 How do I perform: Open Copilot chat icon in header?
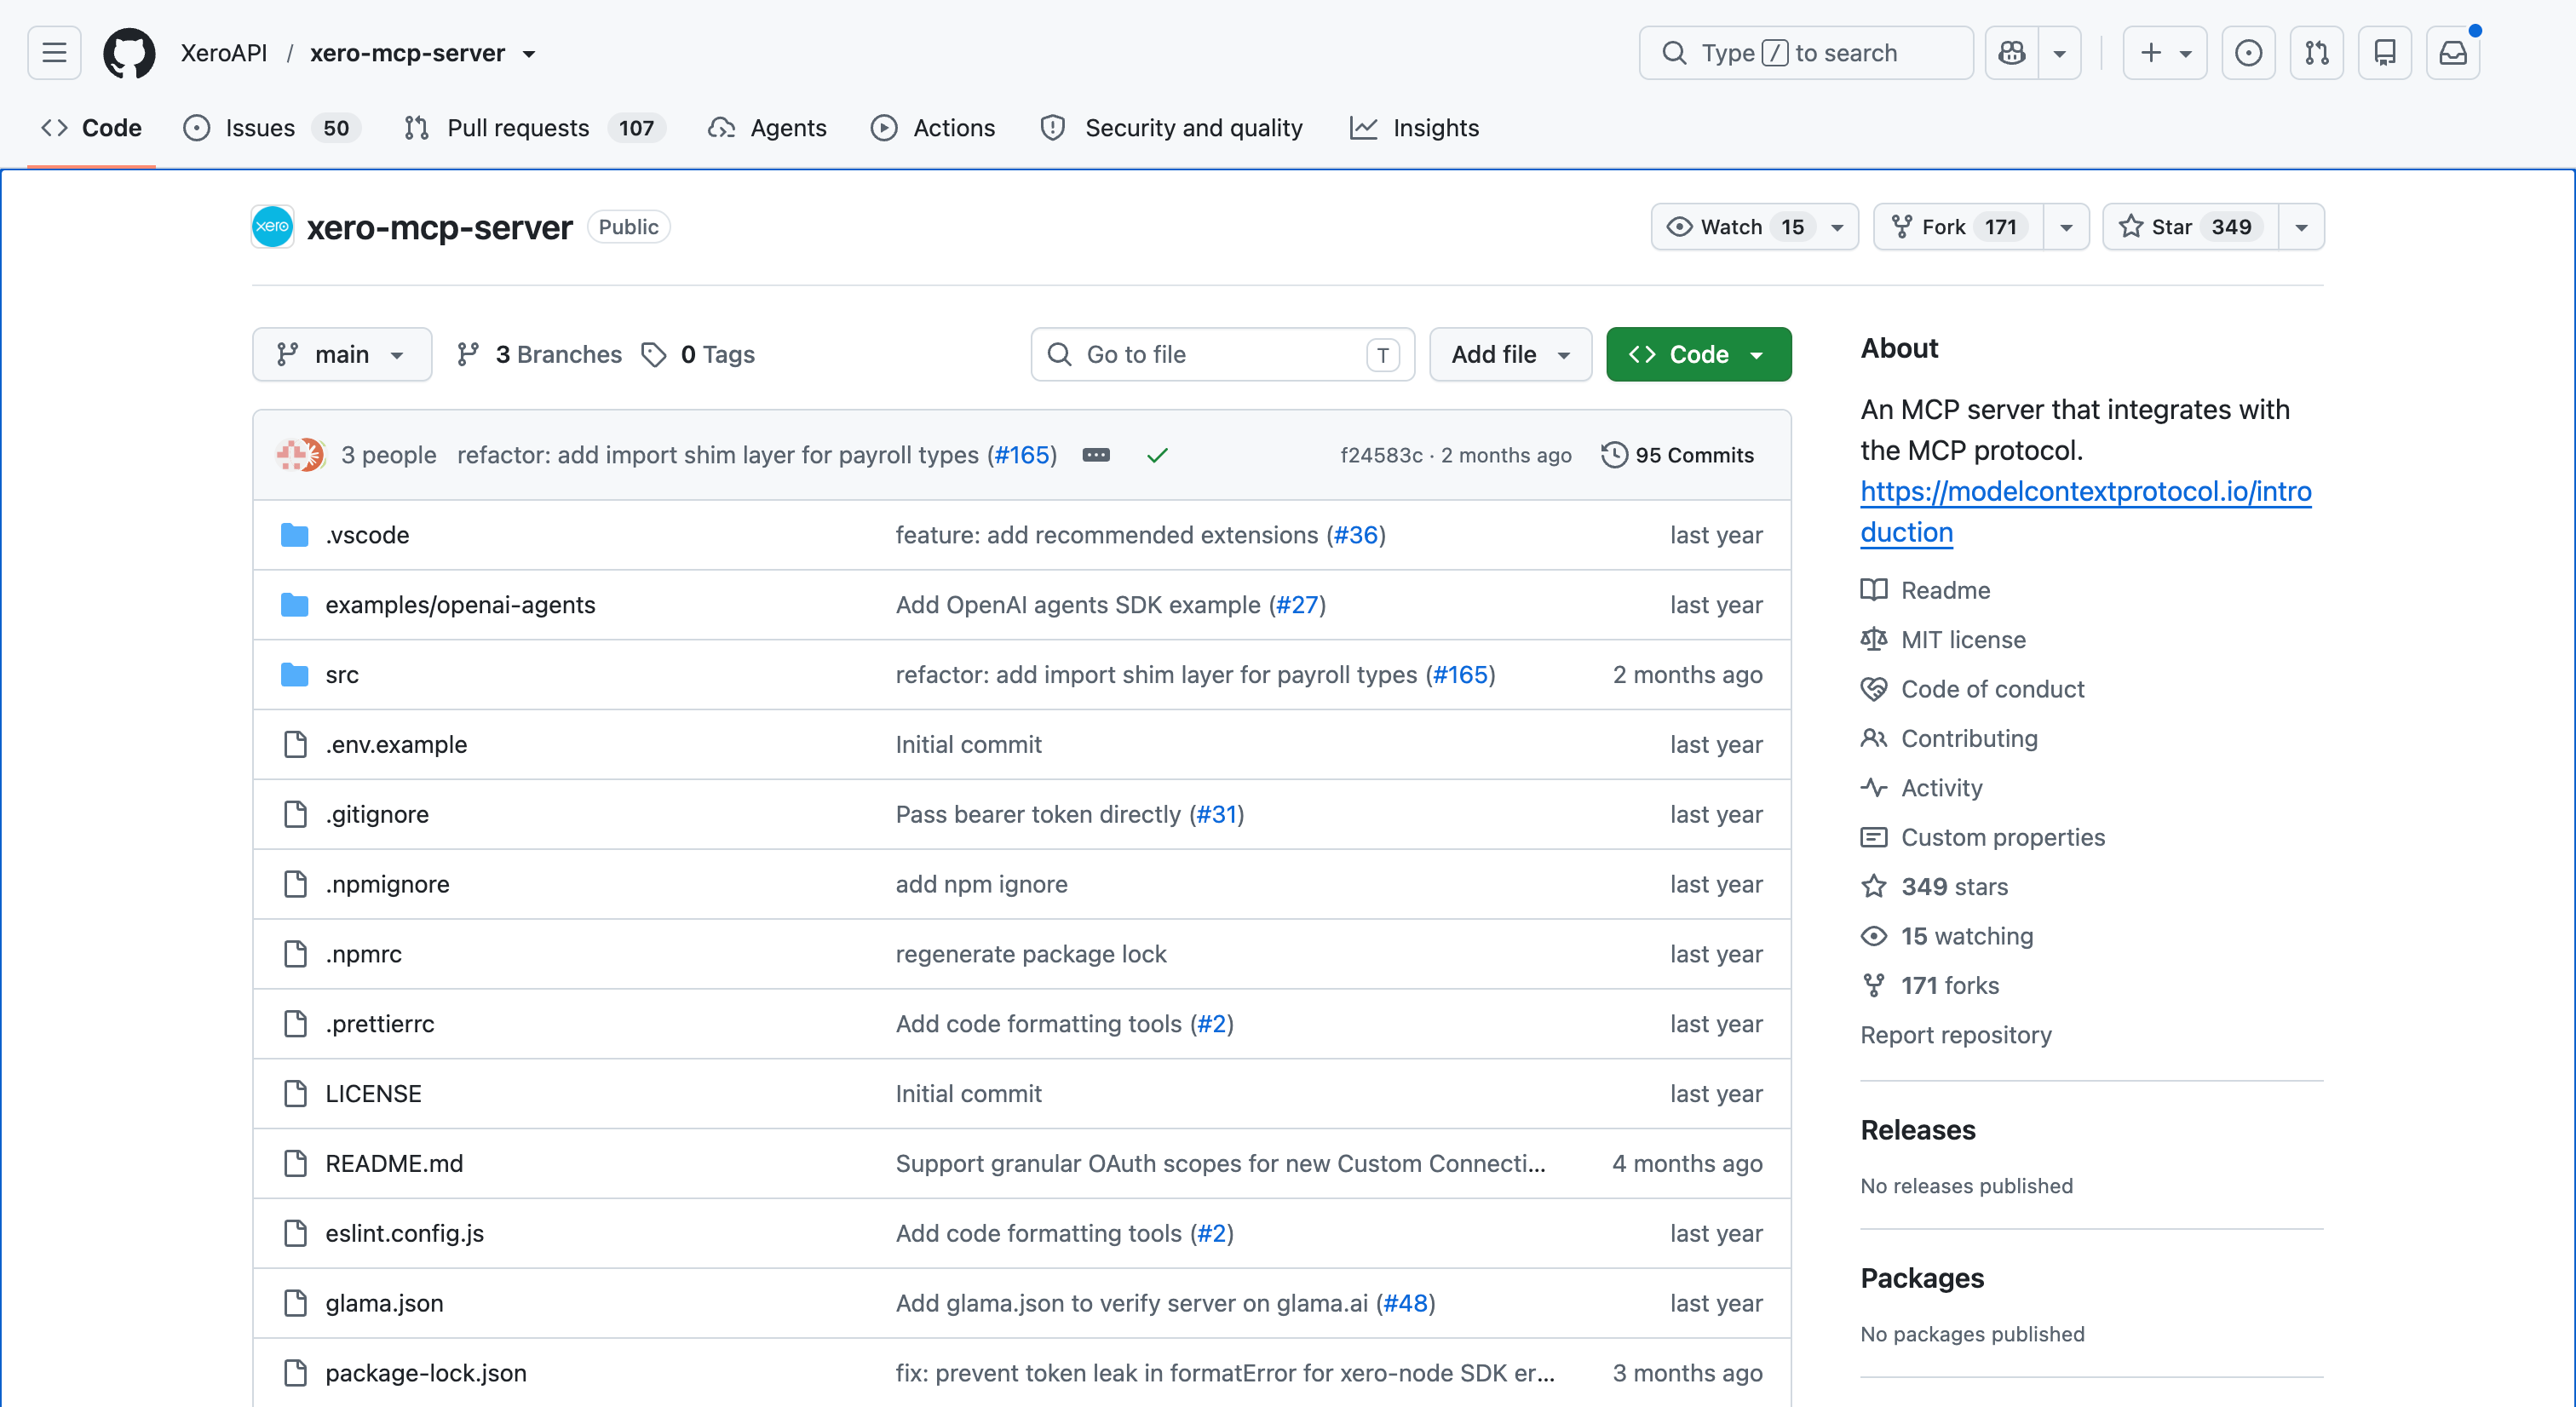(x=2012, y=52)
